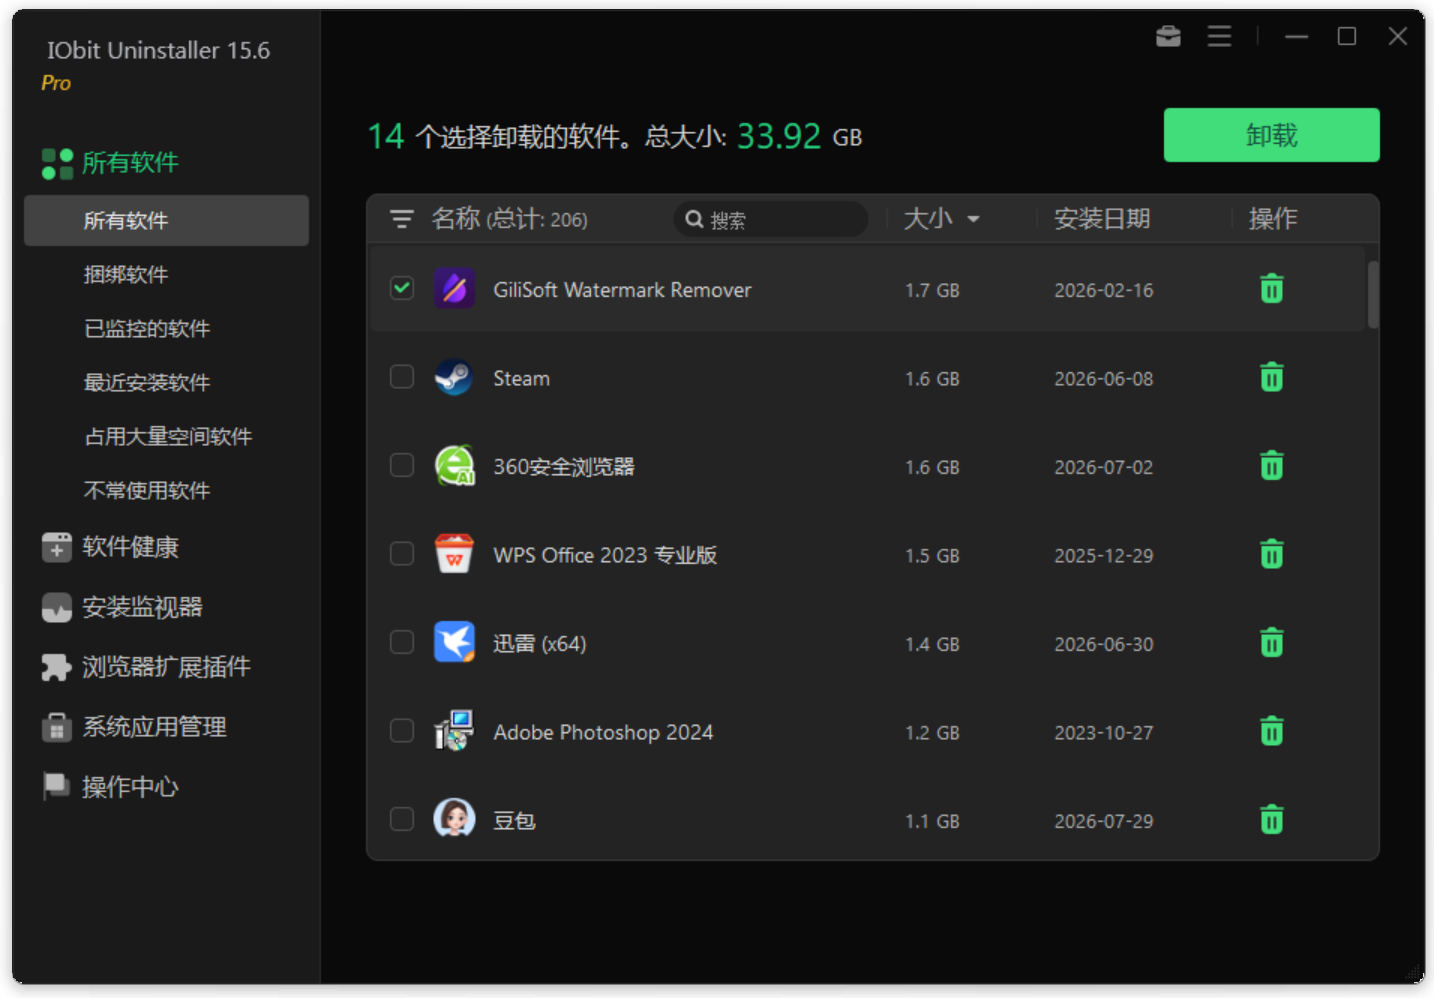
Task: Go to 已监控的软件 list
Action: (147, 328)
